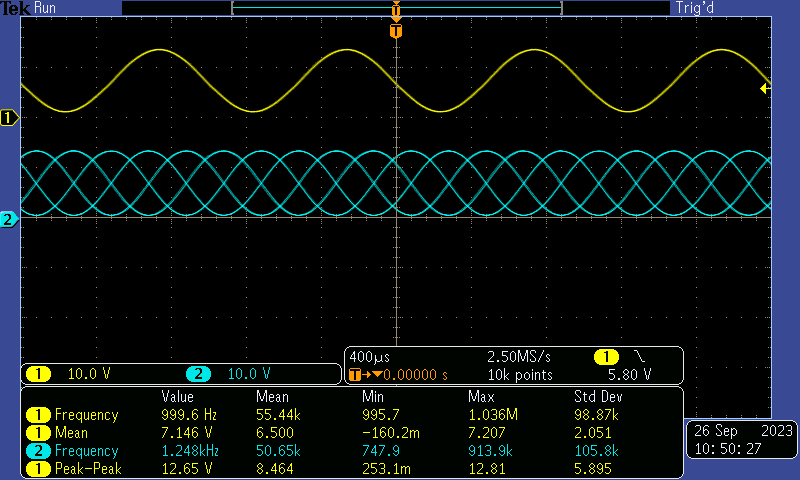Viewport: 800px width, 480px height.
Task: Click the channel 1 badge beside Frequency measurement
Action: coord(38,415)
